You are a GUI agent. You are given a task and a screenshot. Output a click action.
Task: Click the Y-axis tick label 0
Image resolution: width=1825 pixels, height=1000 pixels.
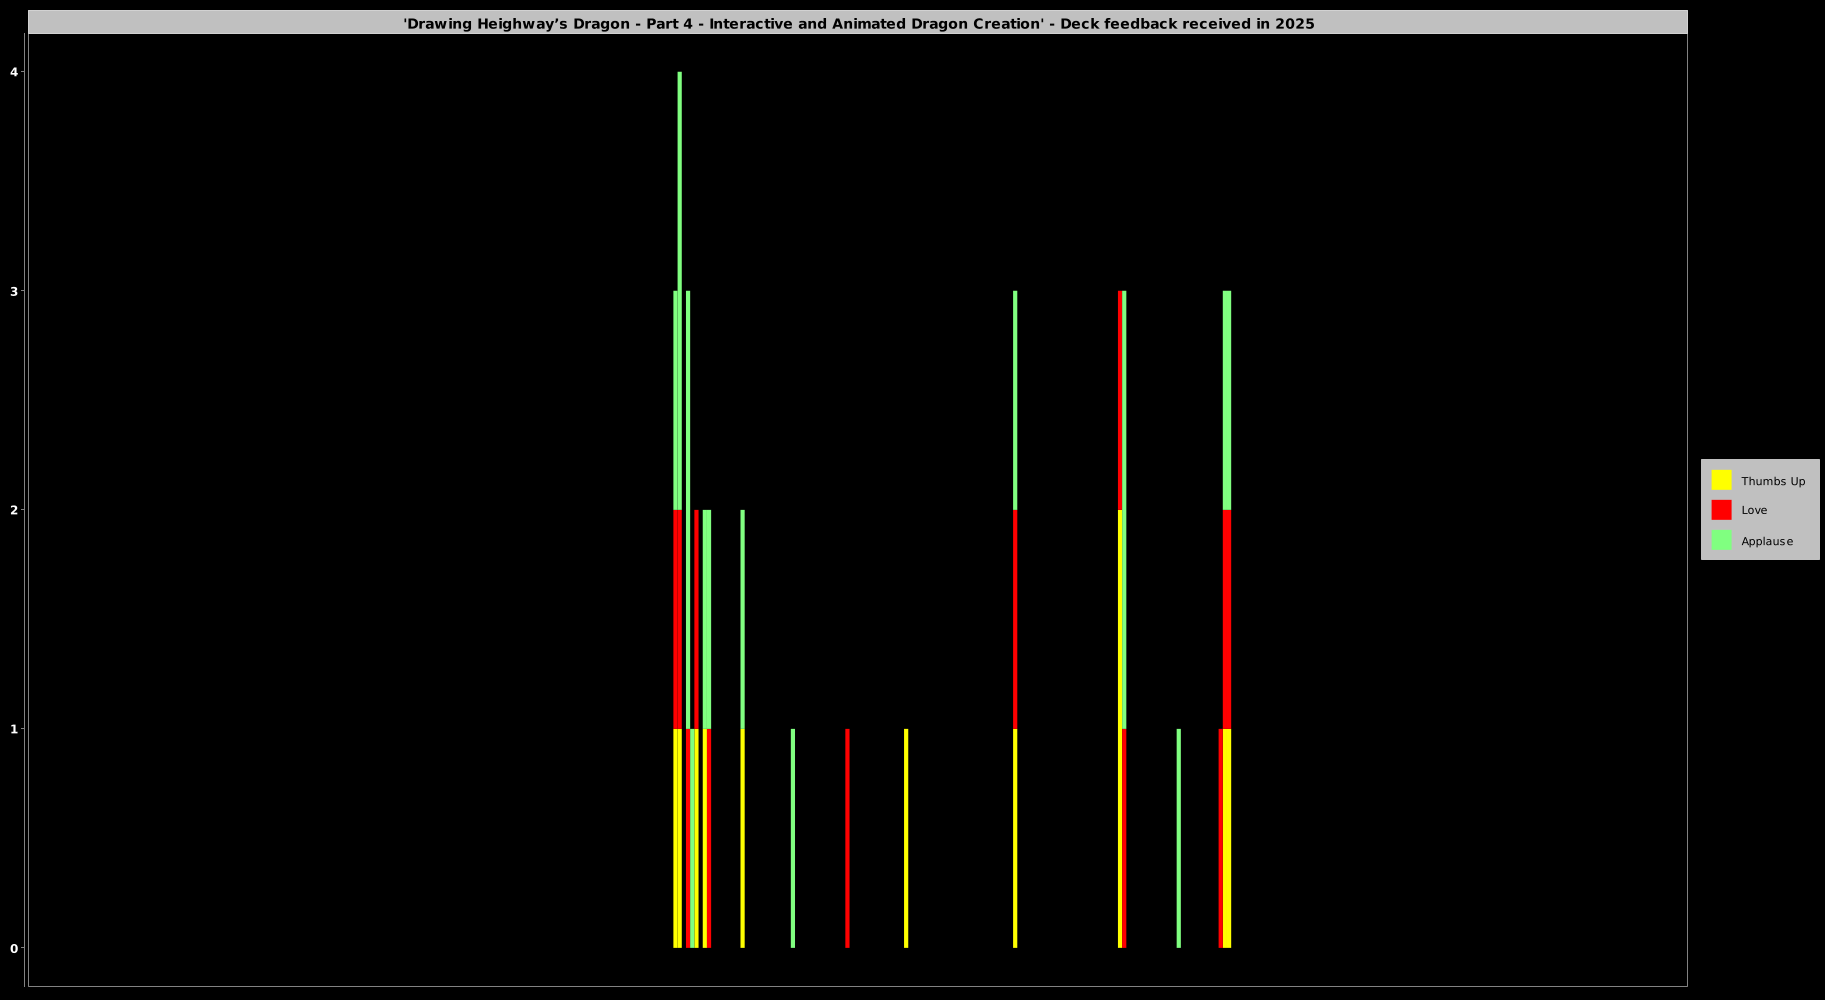point(14,948)
